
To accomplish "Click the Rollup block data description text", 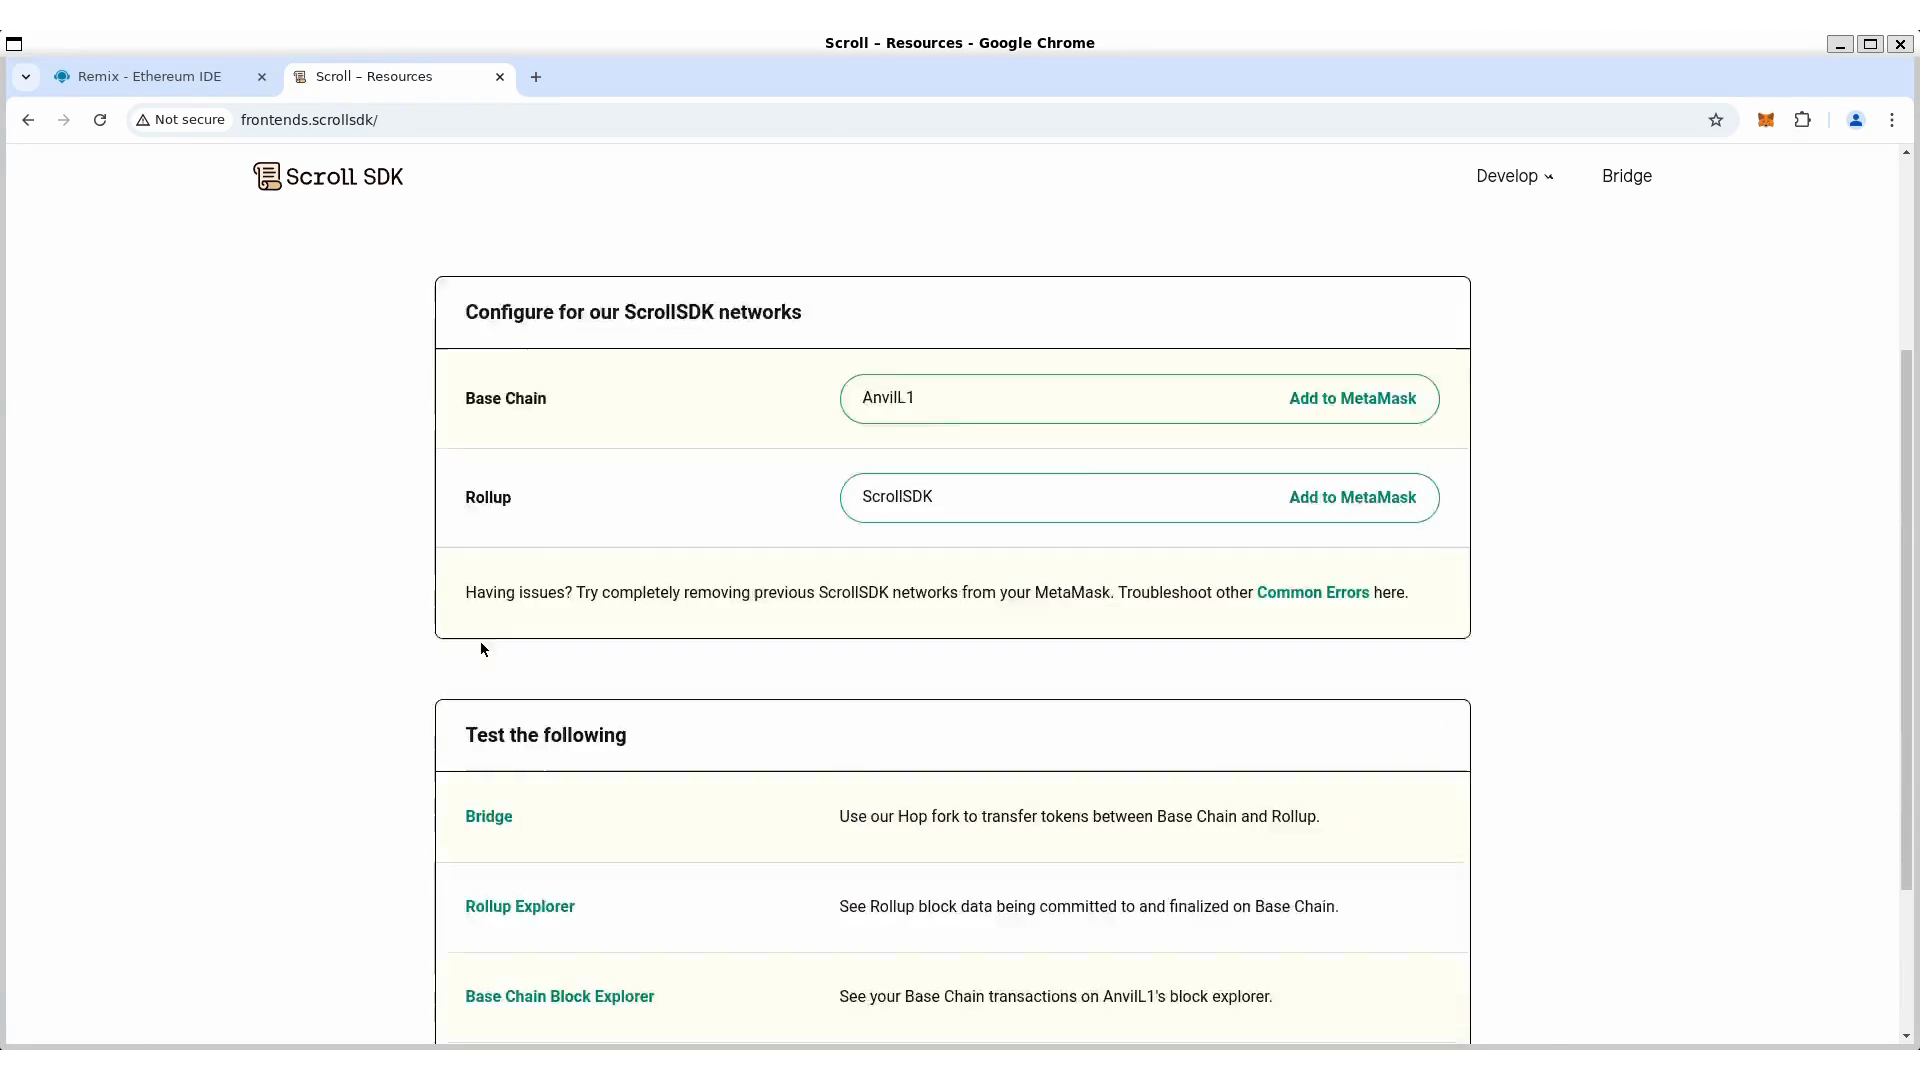I will coord(1088,907).
